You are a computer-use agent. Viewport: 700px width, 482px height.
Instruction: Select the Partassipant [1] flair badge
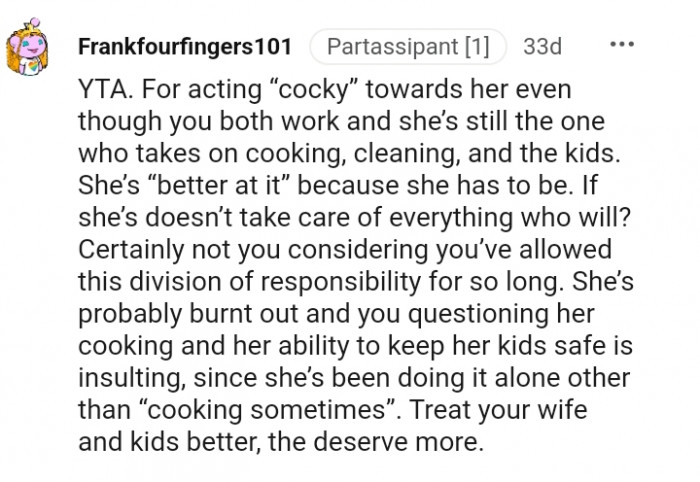tap(408, 46)
